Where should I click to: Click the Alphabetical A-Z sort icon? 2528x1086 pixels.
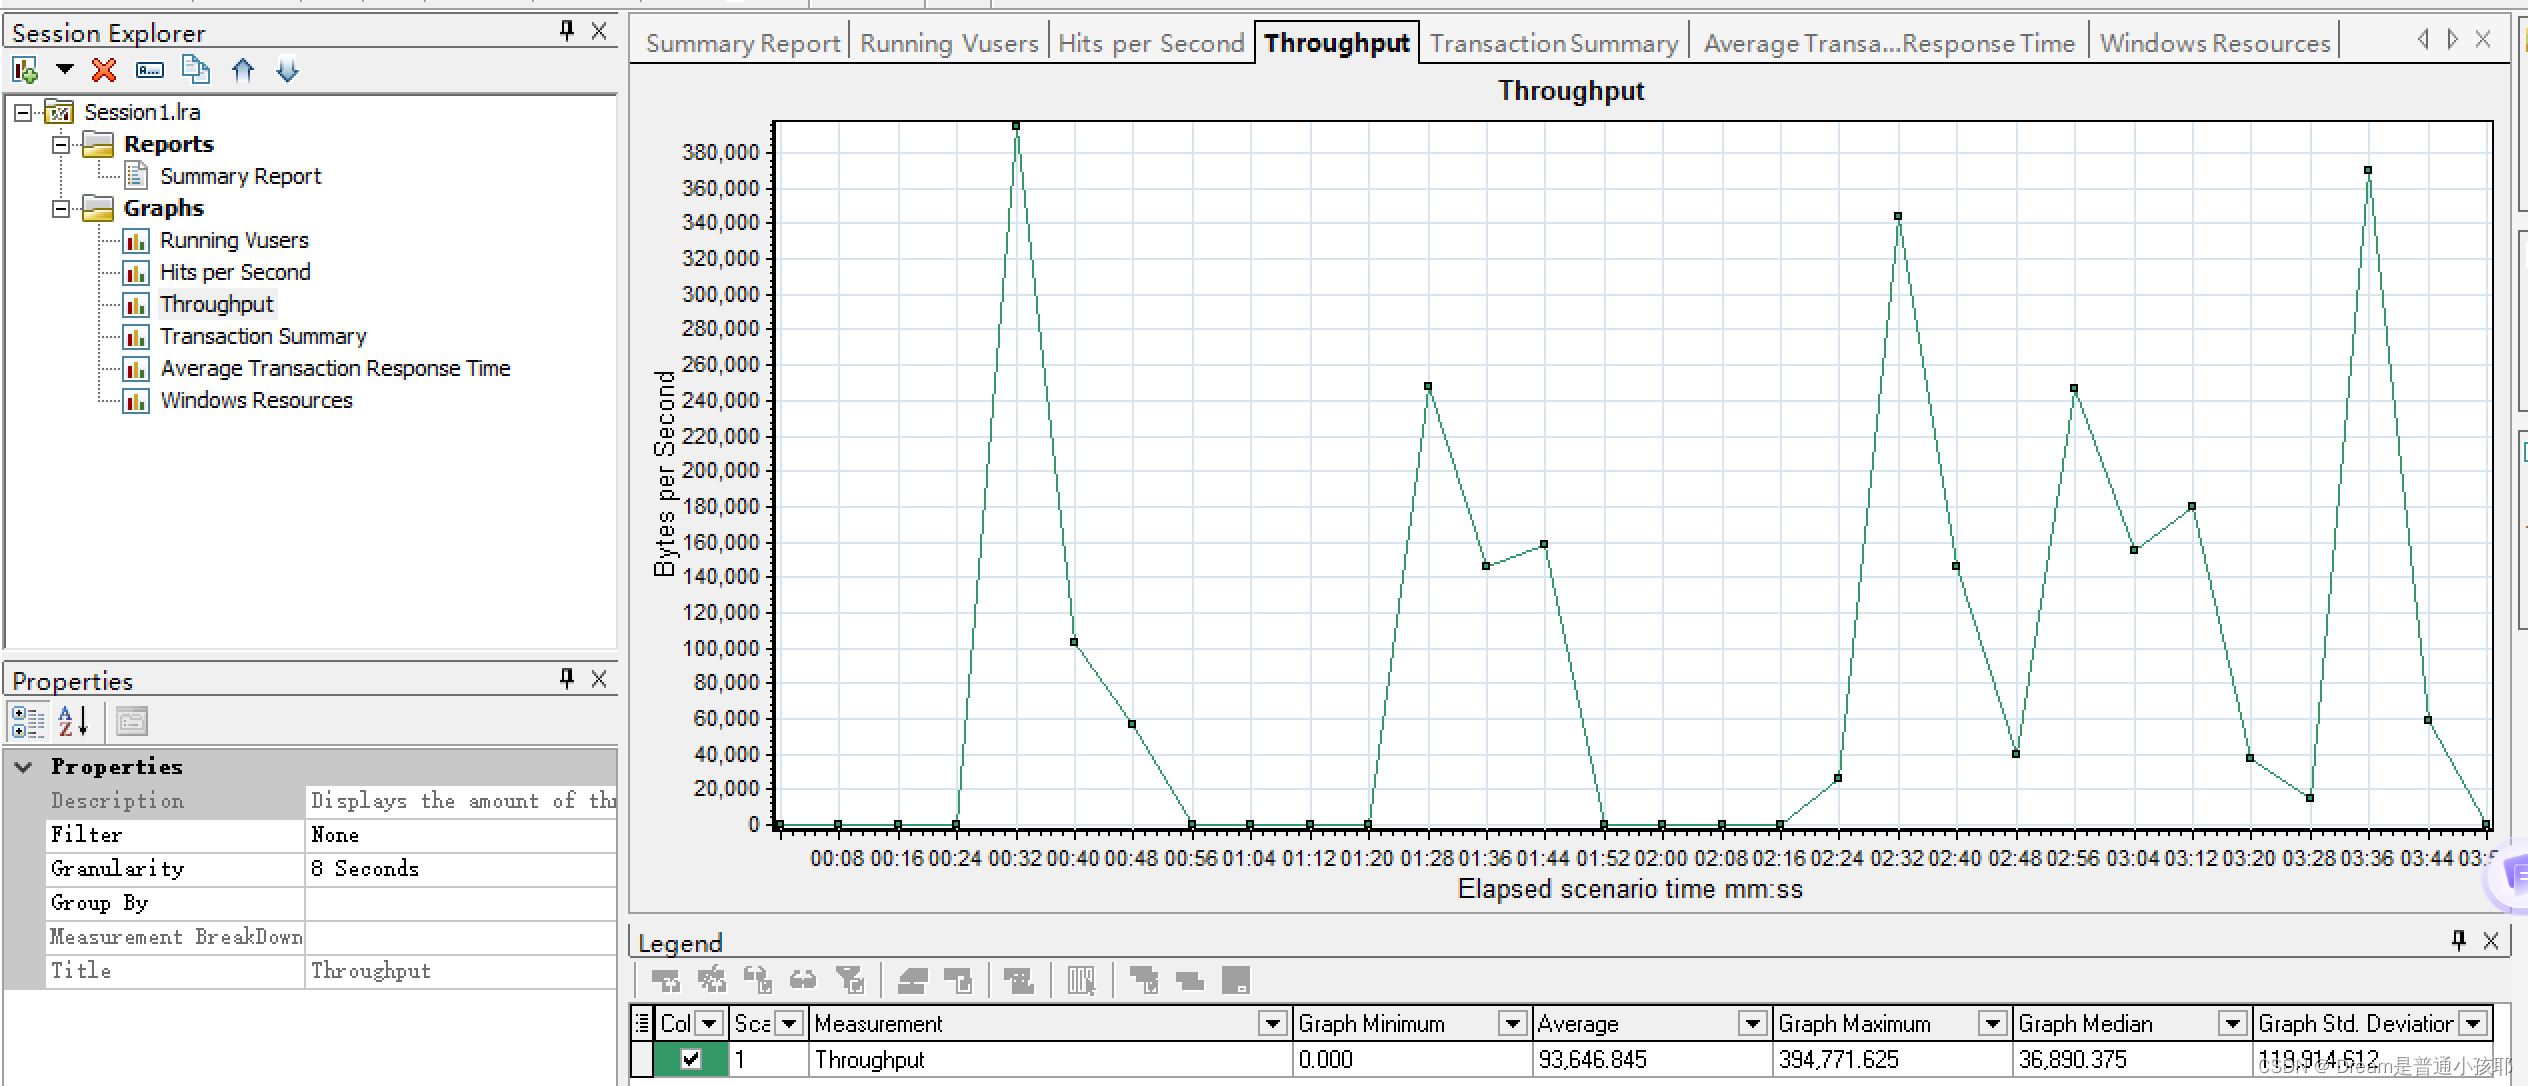pyautogui.click(x=73, y=721)
